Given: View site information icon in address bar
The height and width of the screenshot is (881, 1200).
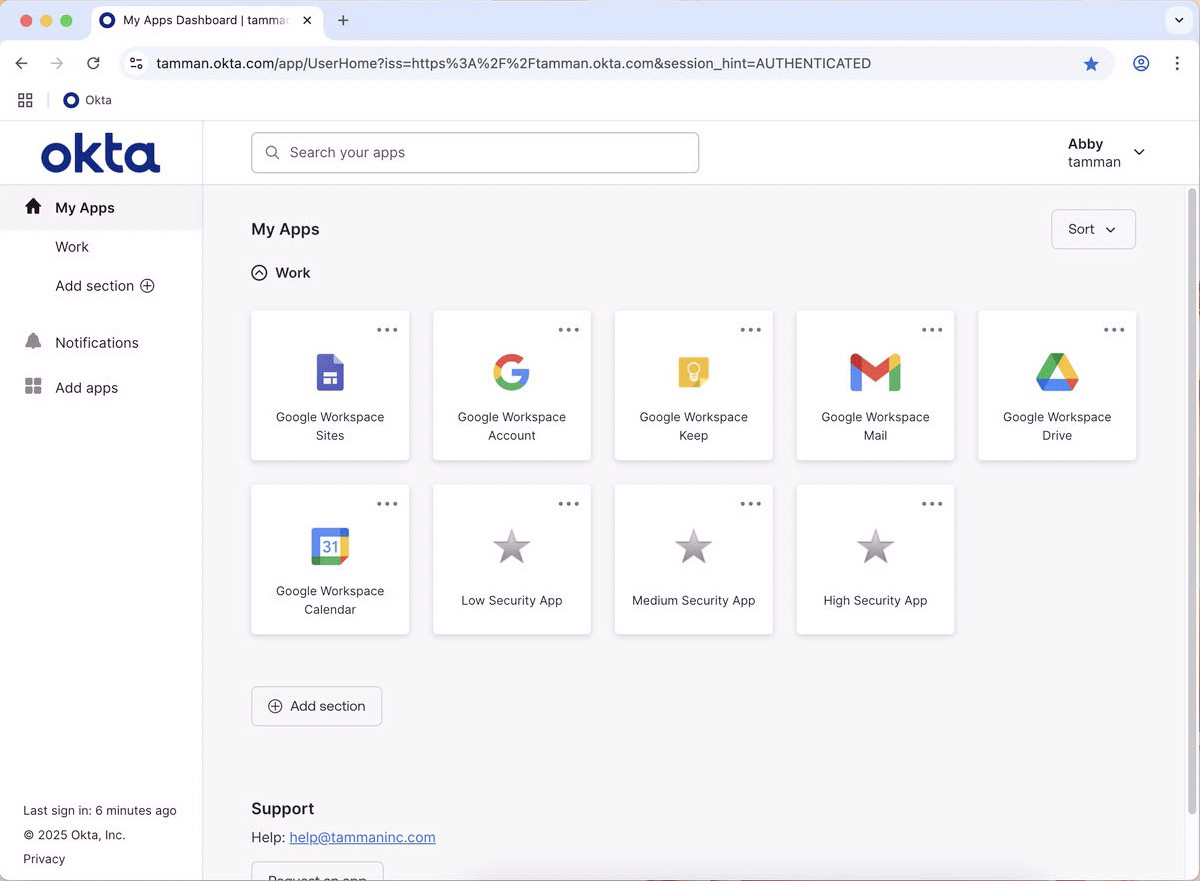Looking at the screenshot, I should point(137,63).
